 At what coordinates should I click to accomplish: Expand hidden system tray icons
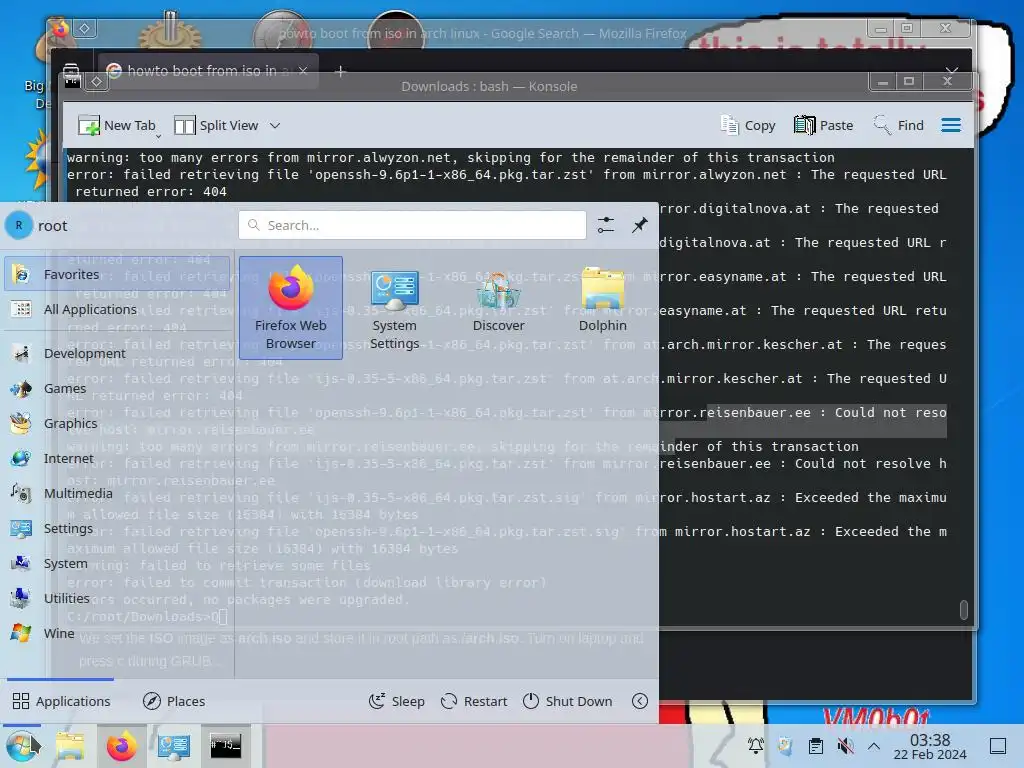pyautogui.click(x=874, y=746)
